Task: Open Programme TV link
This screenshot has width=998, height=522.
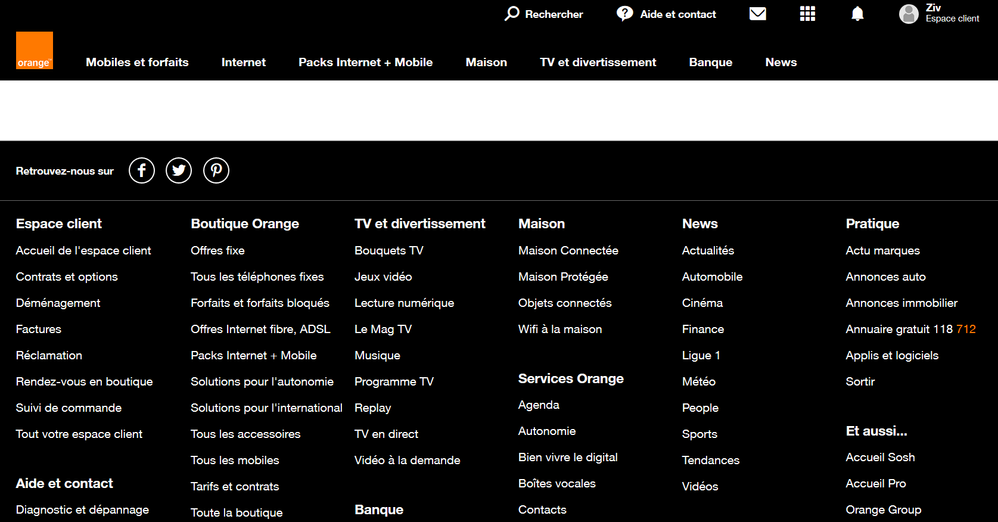Action: (x=394, y=382)
